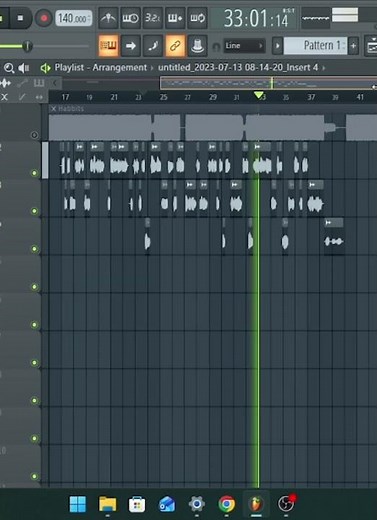Open the pattern selector arrow menu
This screenshot has height=520, width=377.
tap(277, 46)
